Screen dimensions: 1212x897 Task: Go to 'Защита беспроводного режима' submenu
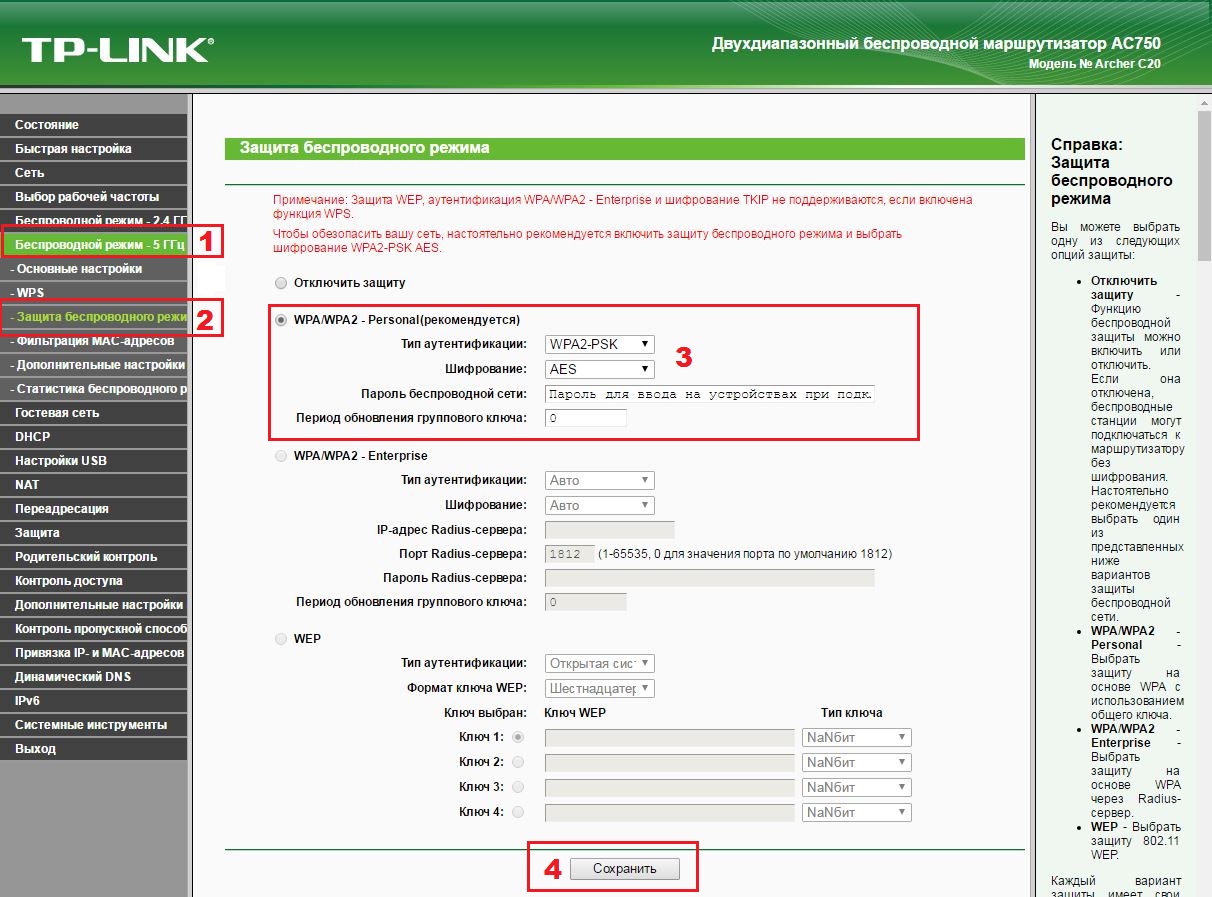(93, 317)
